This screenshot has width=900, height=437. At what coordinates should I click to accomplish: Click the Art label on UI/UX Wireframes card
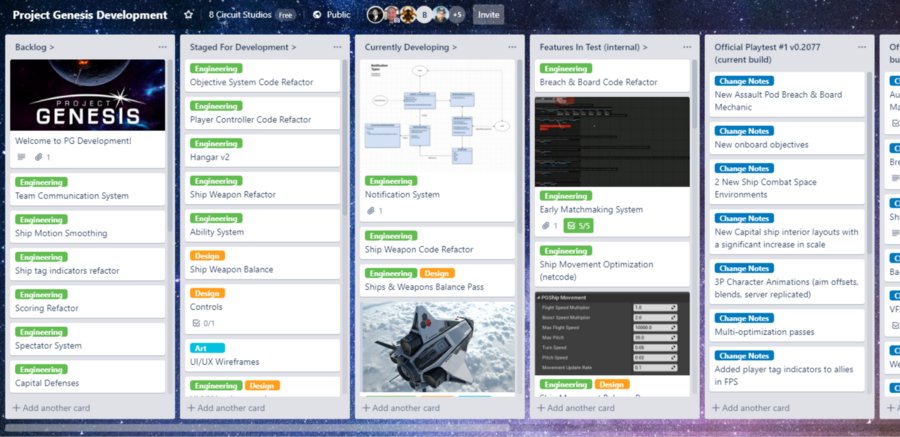click(201, 348)
